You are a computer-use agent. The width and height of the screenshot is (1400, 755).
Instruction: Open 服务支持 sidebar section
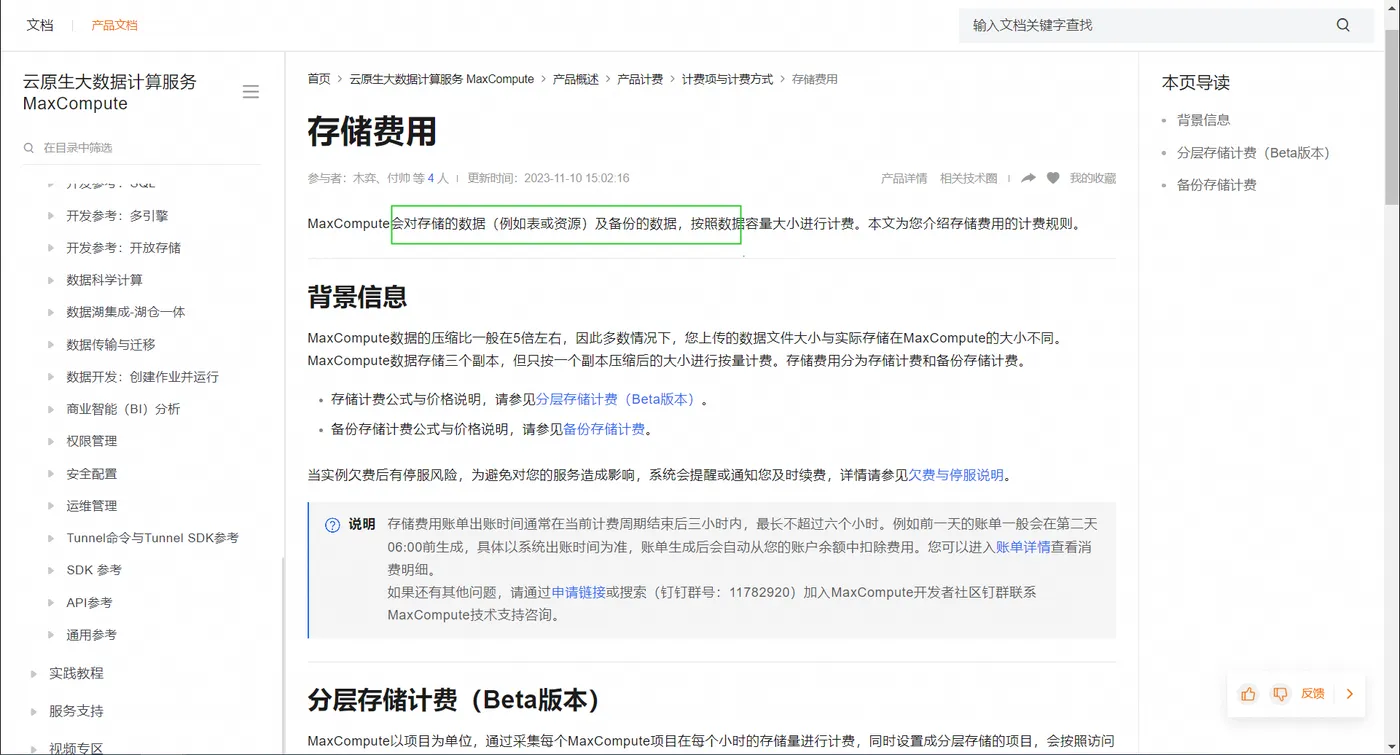point(76,711)
